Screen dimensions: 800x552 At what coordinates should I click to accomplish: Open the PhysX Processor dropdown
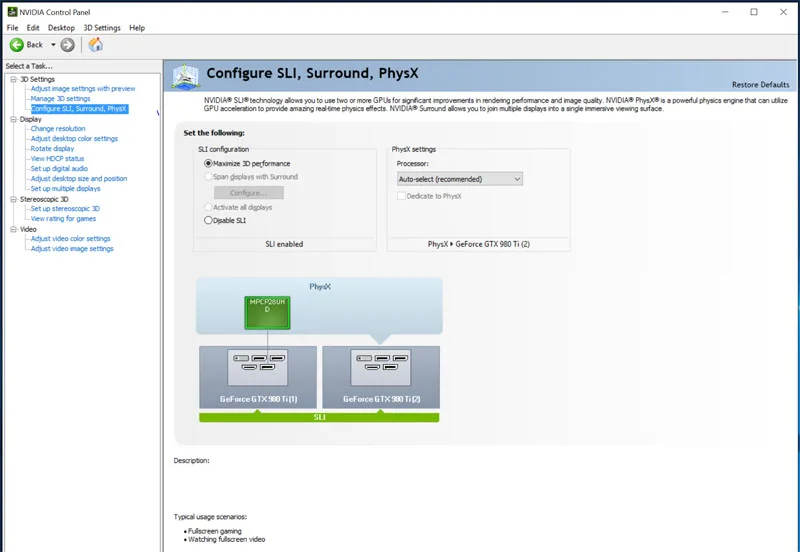click(x=459, y=179)
